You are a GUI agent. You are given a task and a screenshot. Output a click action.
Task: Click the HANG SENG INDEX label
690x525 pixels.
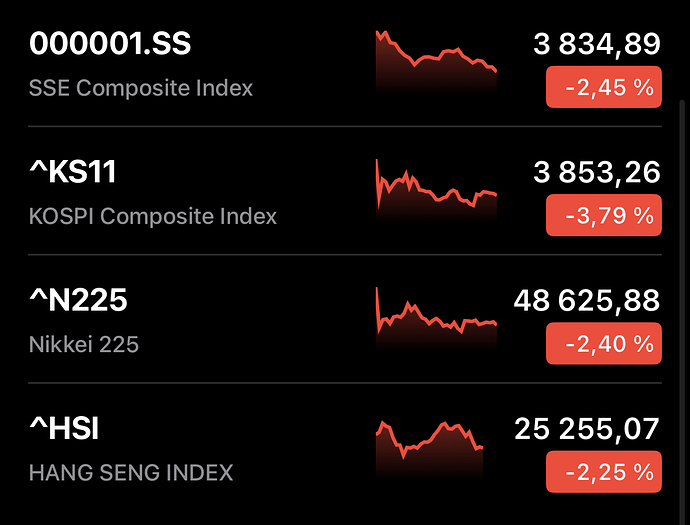coord(131,473)
